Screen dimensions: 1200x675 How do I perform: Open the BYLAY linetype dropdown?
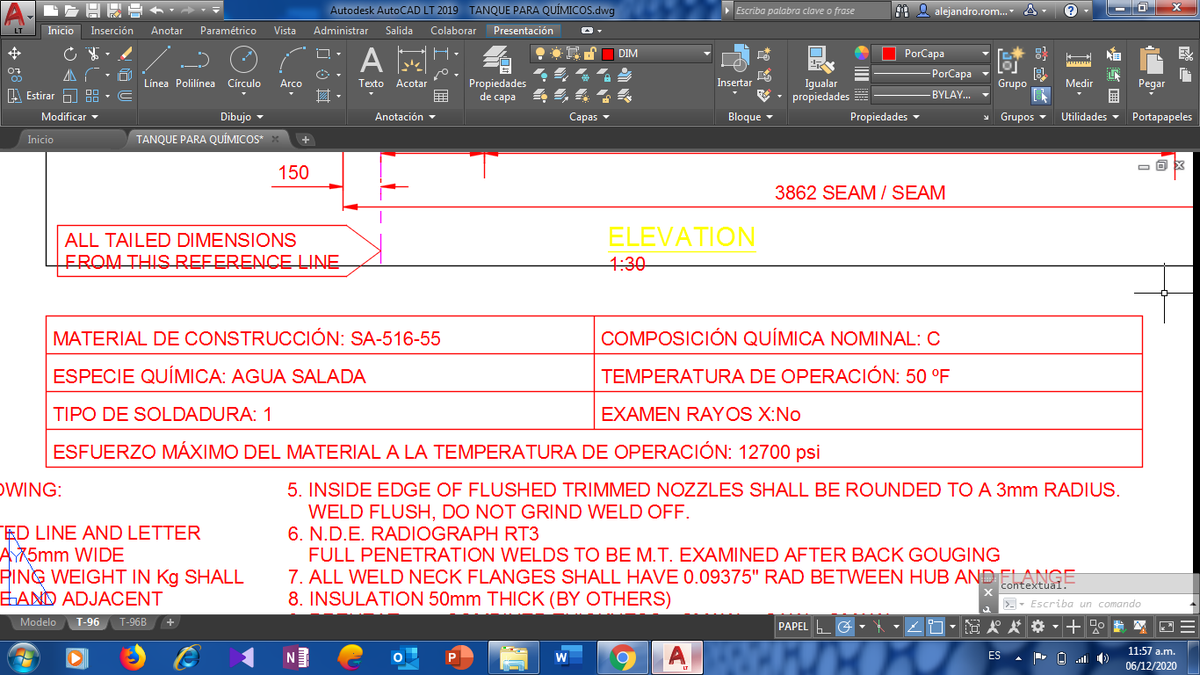tap(933, 95)
